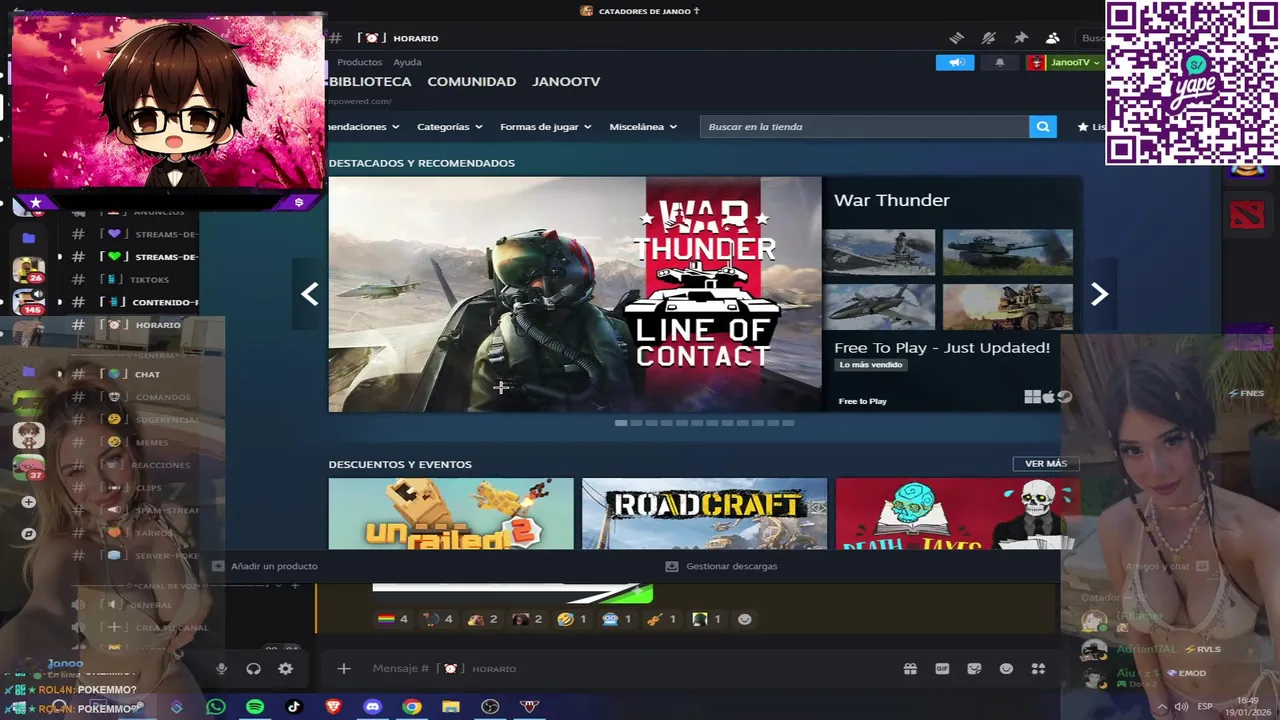Show Discord member list icon
The image size is (1280, 720).
(x=1053, y=38)
